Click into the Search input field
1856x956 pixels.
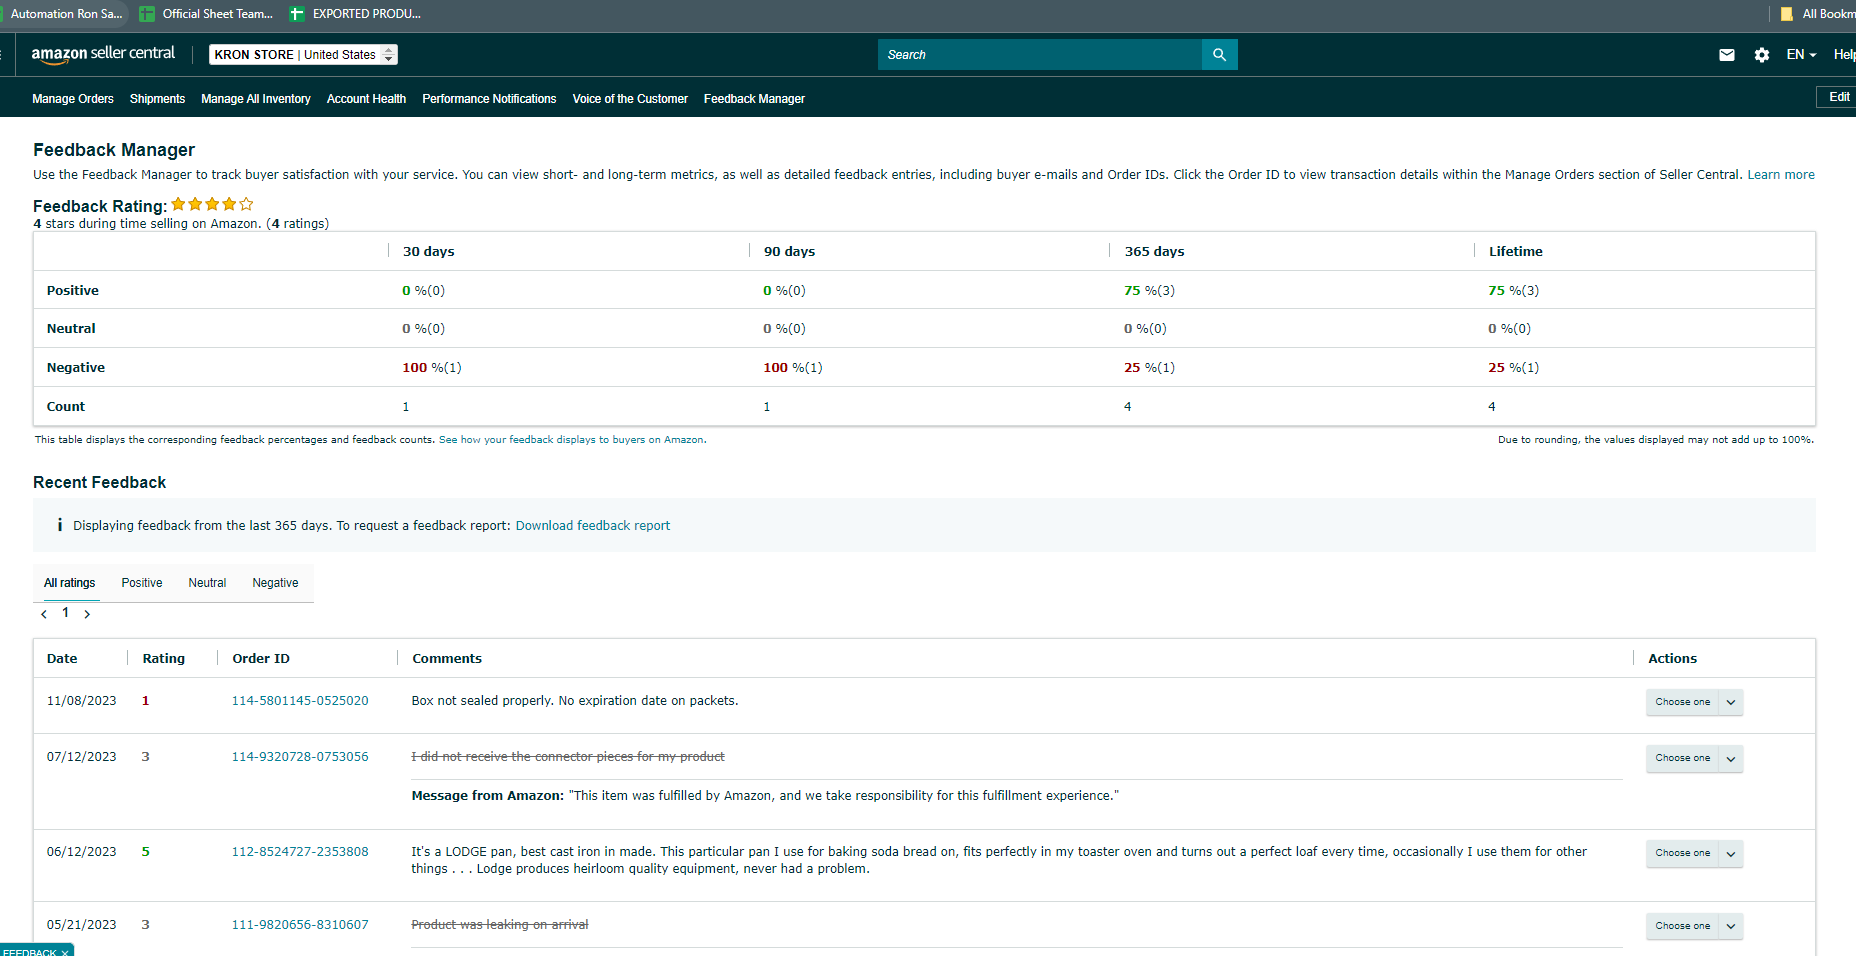(1040, 55)
